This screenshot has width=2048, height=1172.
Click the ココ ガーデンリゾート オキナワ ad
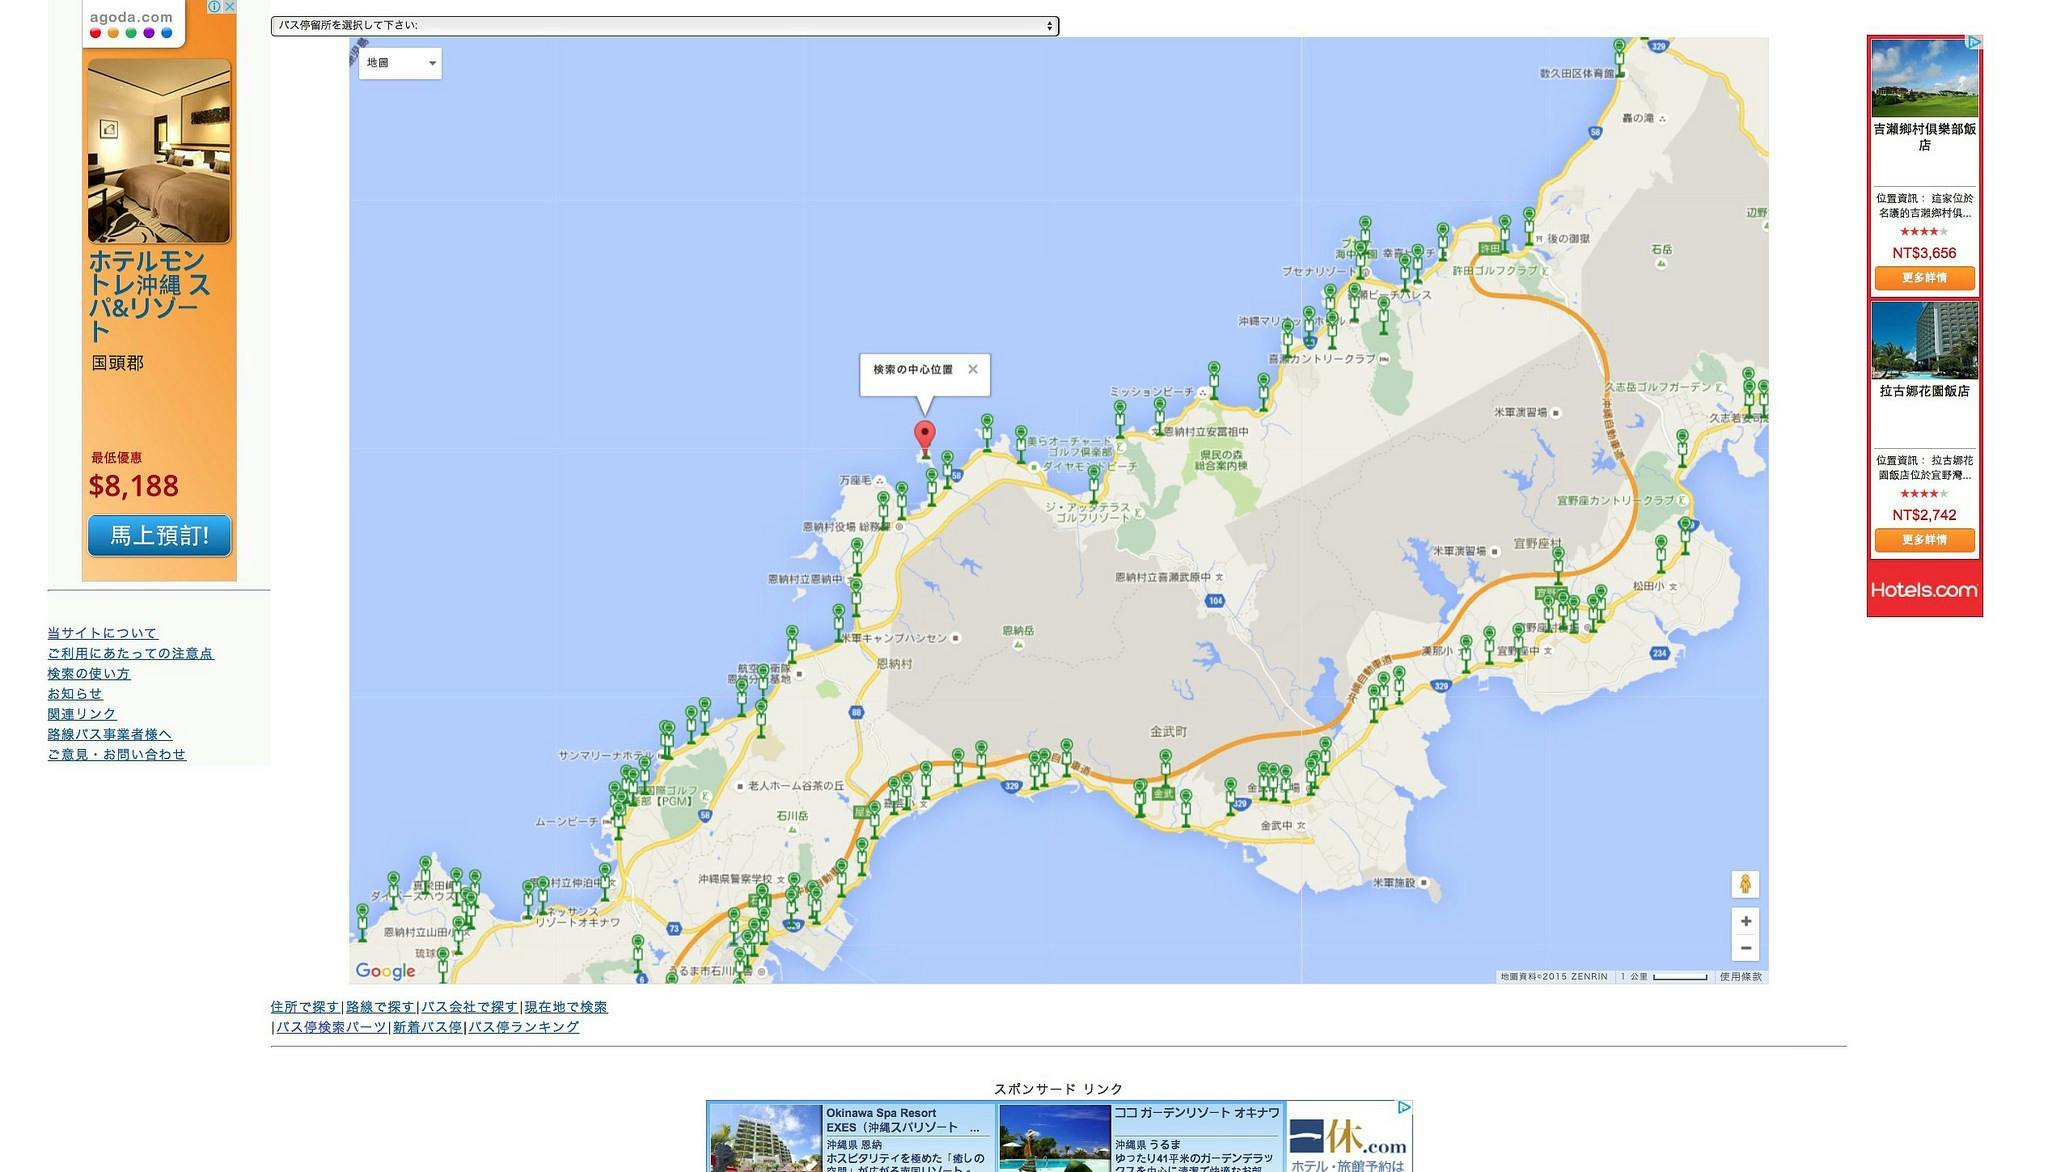point(1141,1137)
